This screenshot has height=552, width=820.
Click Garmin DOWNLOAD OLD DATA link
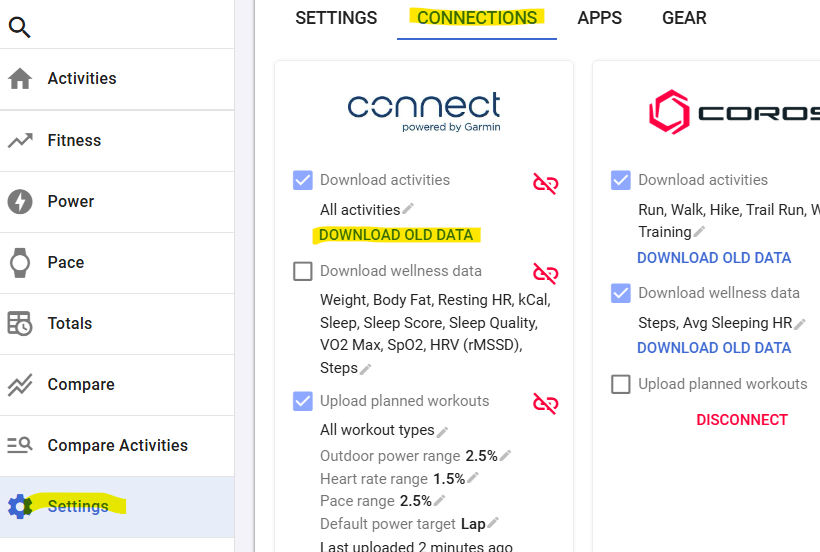pos(396,235)
